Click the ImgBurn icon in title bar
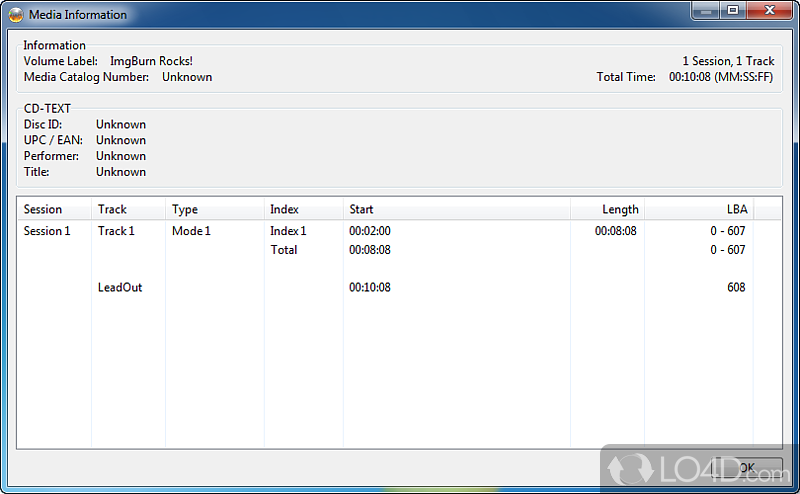Screen dimensions: 800x494 [x=16, y=14]
